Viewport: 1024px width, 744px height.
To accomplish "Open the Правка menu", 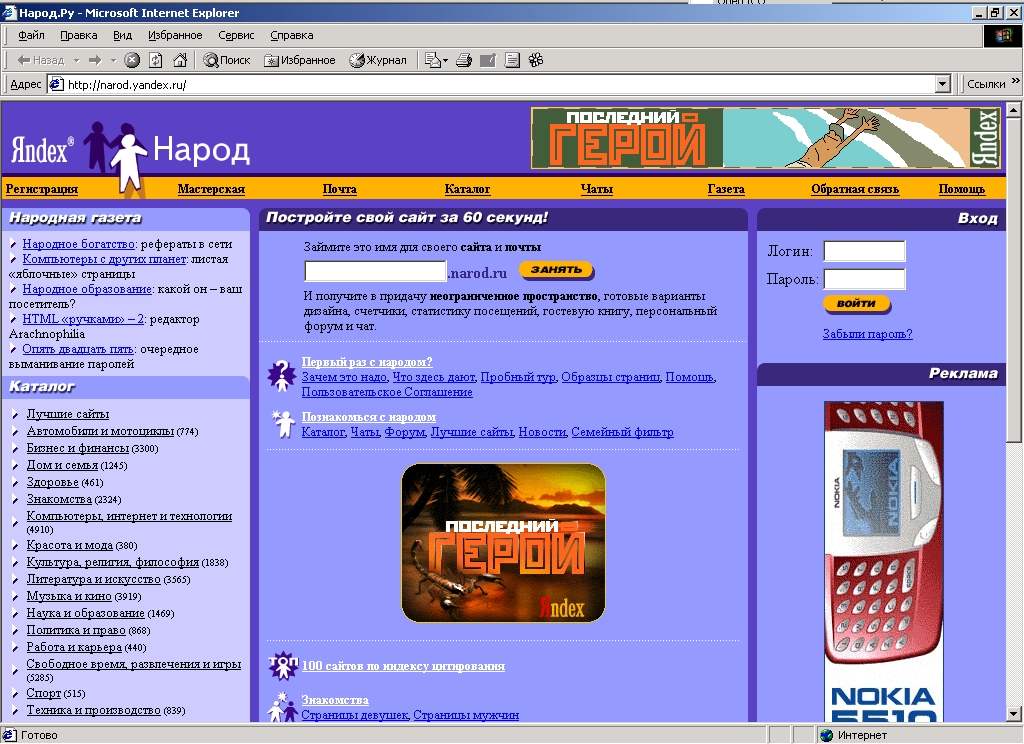I will 78,35.
